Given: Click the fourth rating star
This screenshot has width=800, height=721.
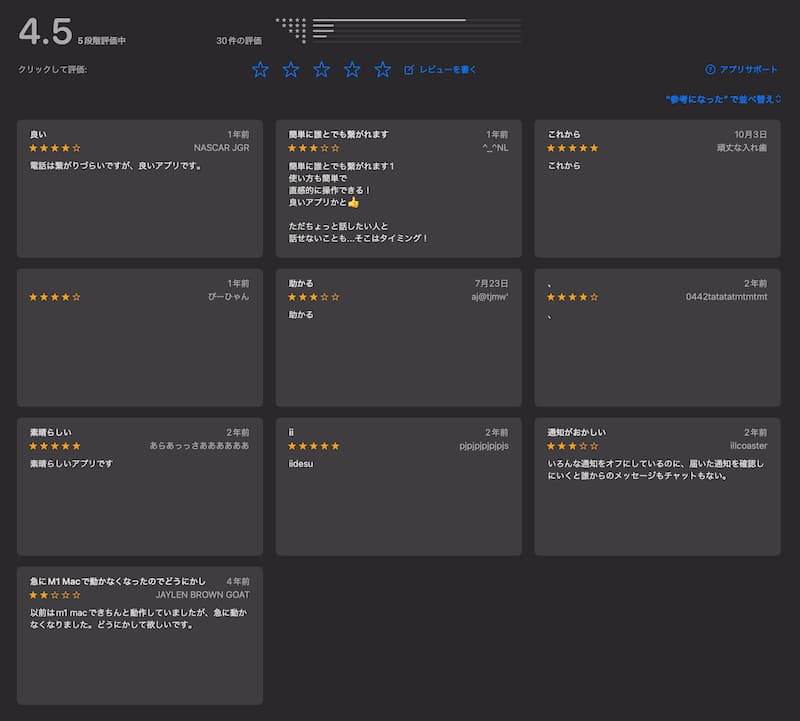Looking at the screenshot, I should pos(352,69).
